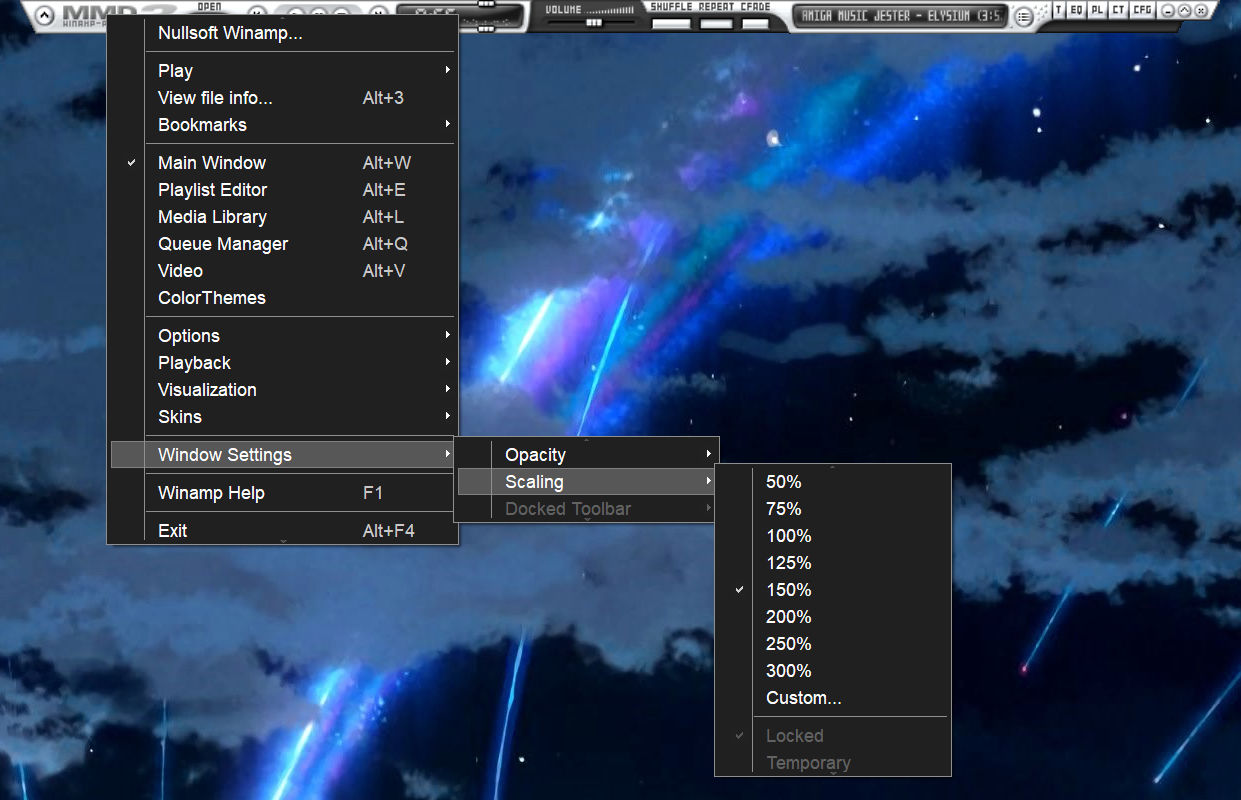The height and width of the screenshot is (800, 1241).
Task: Select the Window Settings menu entry
Action: pos(283,454)
